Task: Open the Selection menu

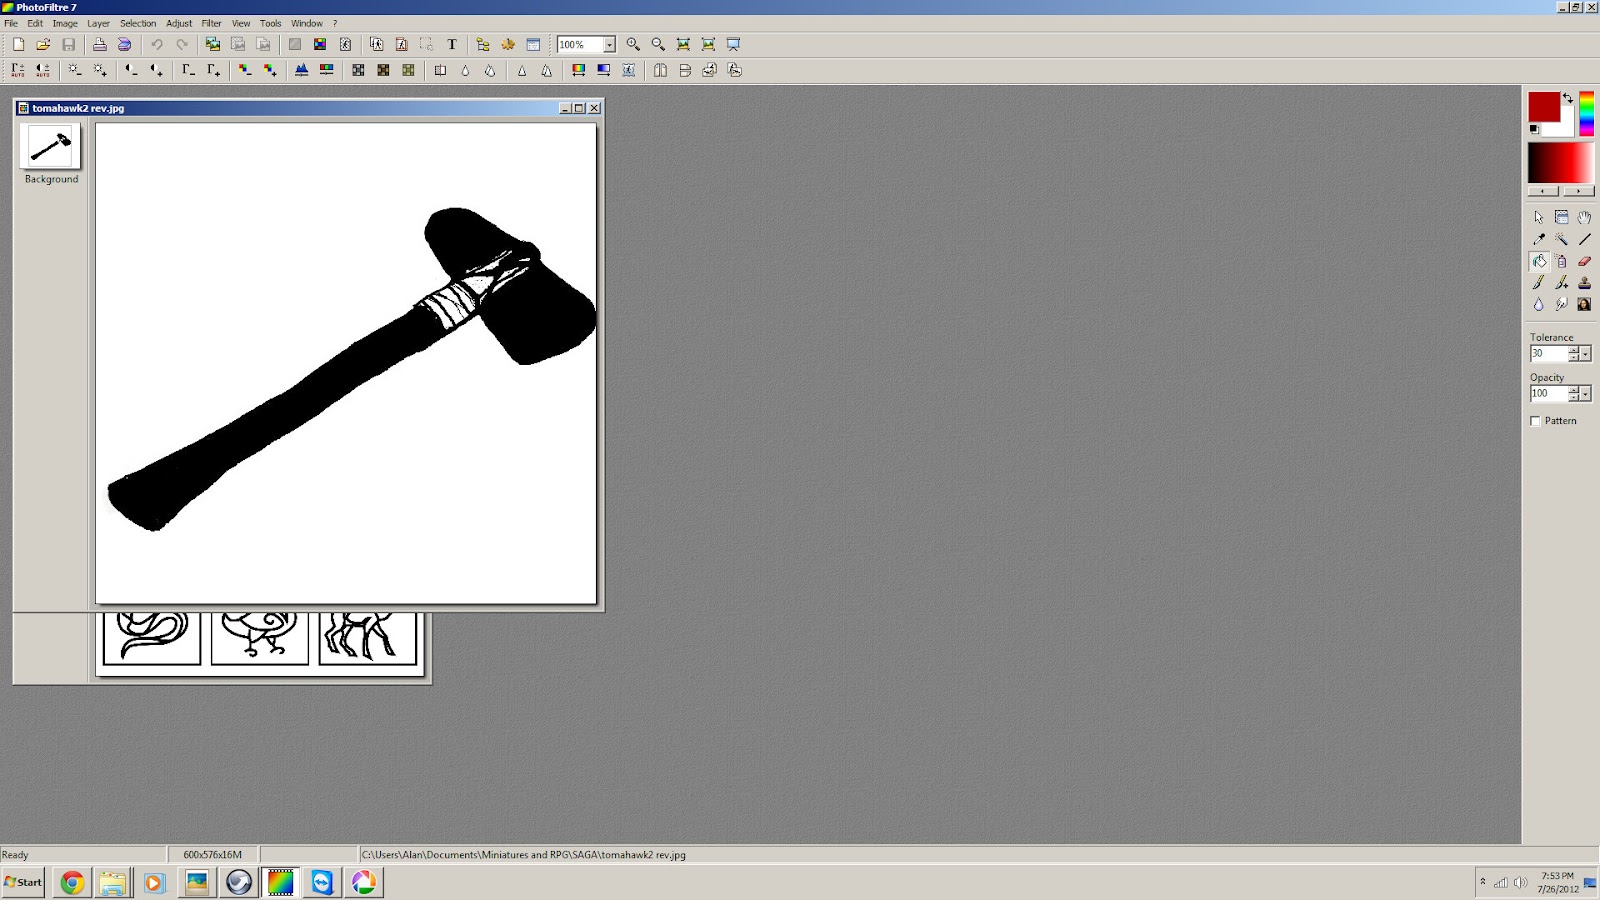Action: [138, 23]
